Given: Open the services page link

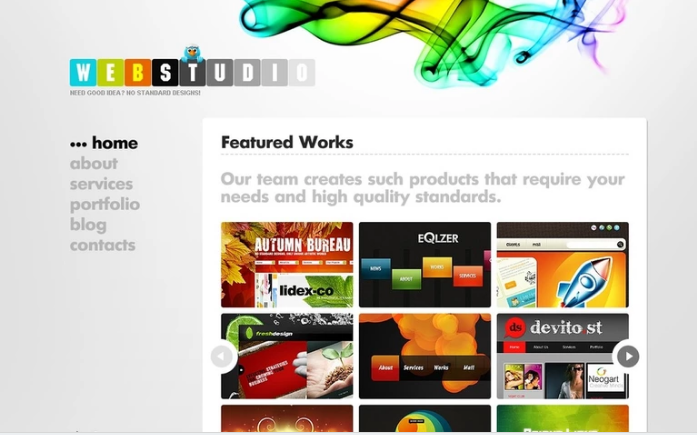Looking at the screenshot, I should coord(101,184).
